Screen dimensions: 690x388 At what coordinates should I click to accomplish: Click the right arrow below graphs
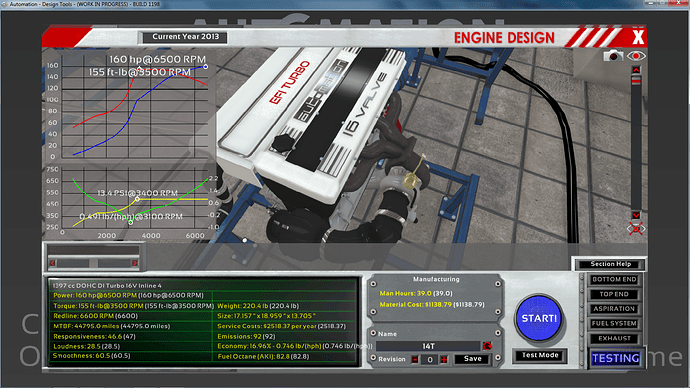(135, 263)
